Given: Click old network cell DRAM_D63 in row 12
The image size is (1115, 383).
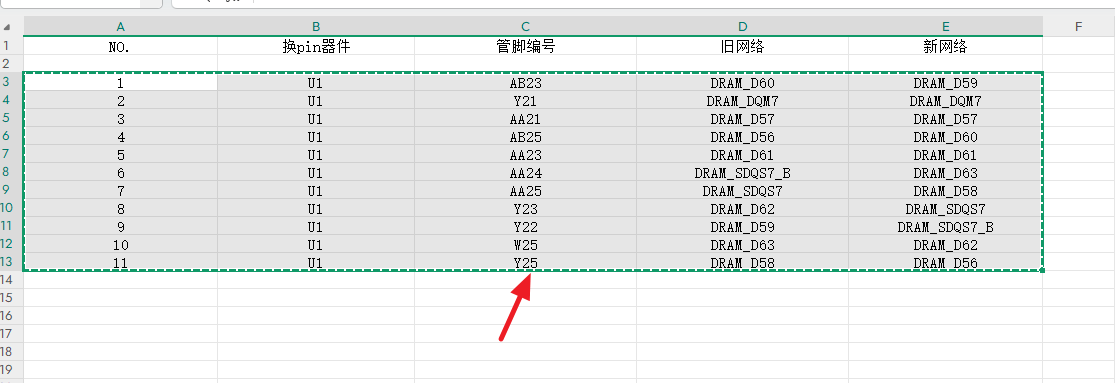Looking at the screenshot, I should [742, 245].
